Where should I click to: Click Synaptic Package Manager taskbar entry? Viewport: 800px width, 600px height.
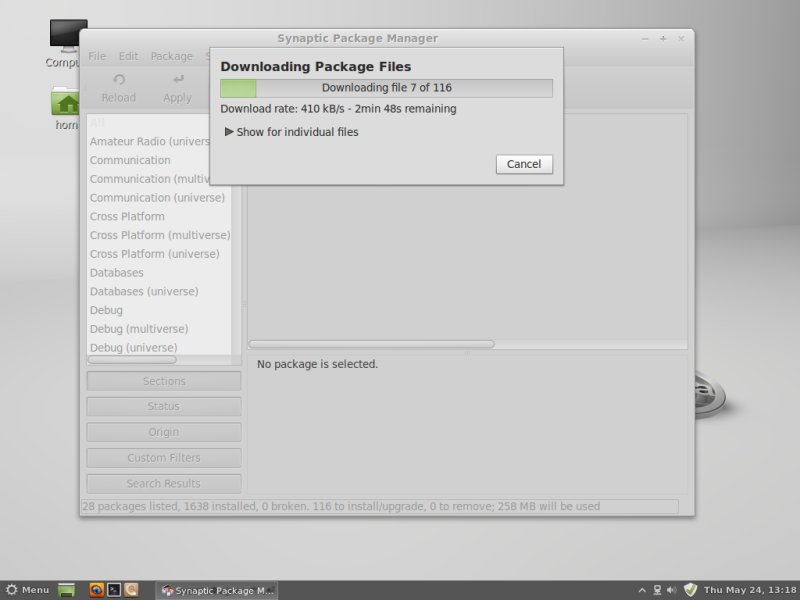pos(217,590)
